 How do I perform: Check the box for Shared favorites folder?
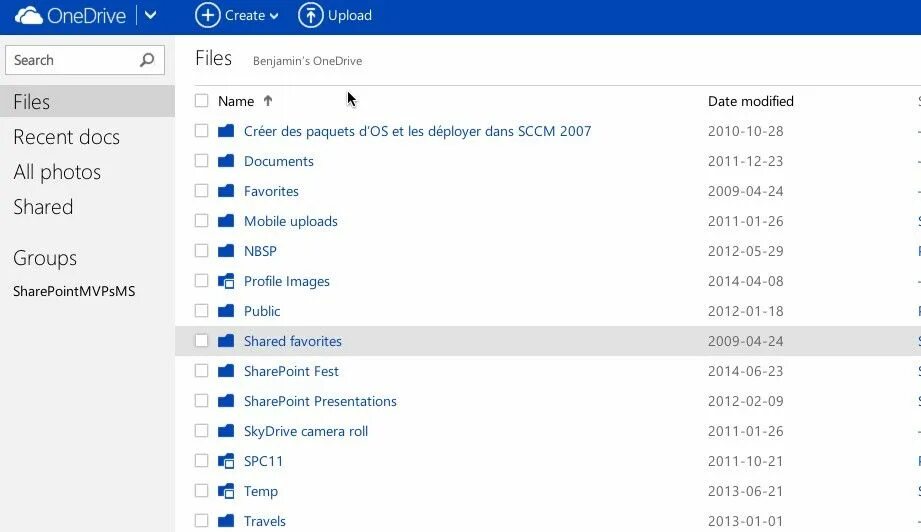(201, 341)
